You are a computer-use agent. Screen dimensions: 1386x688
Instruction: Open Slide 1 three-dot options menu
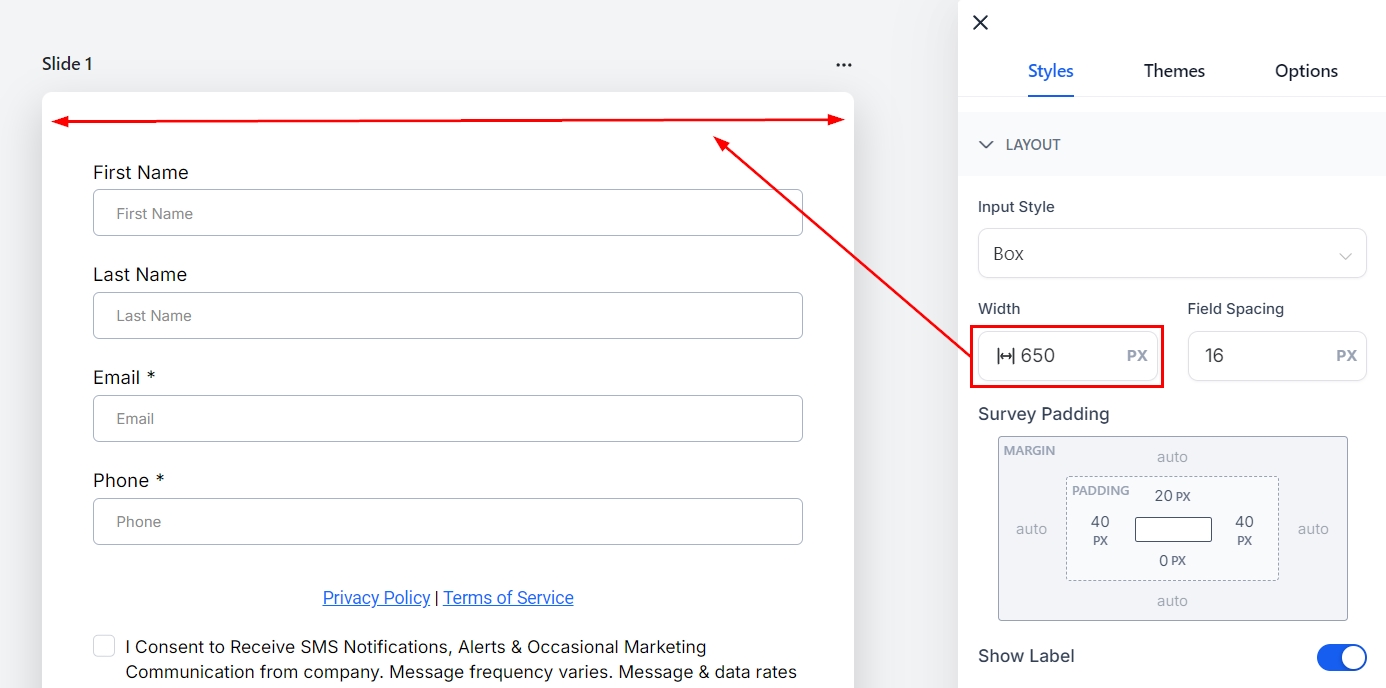point(844,65)
